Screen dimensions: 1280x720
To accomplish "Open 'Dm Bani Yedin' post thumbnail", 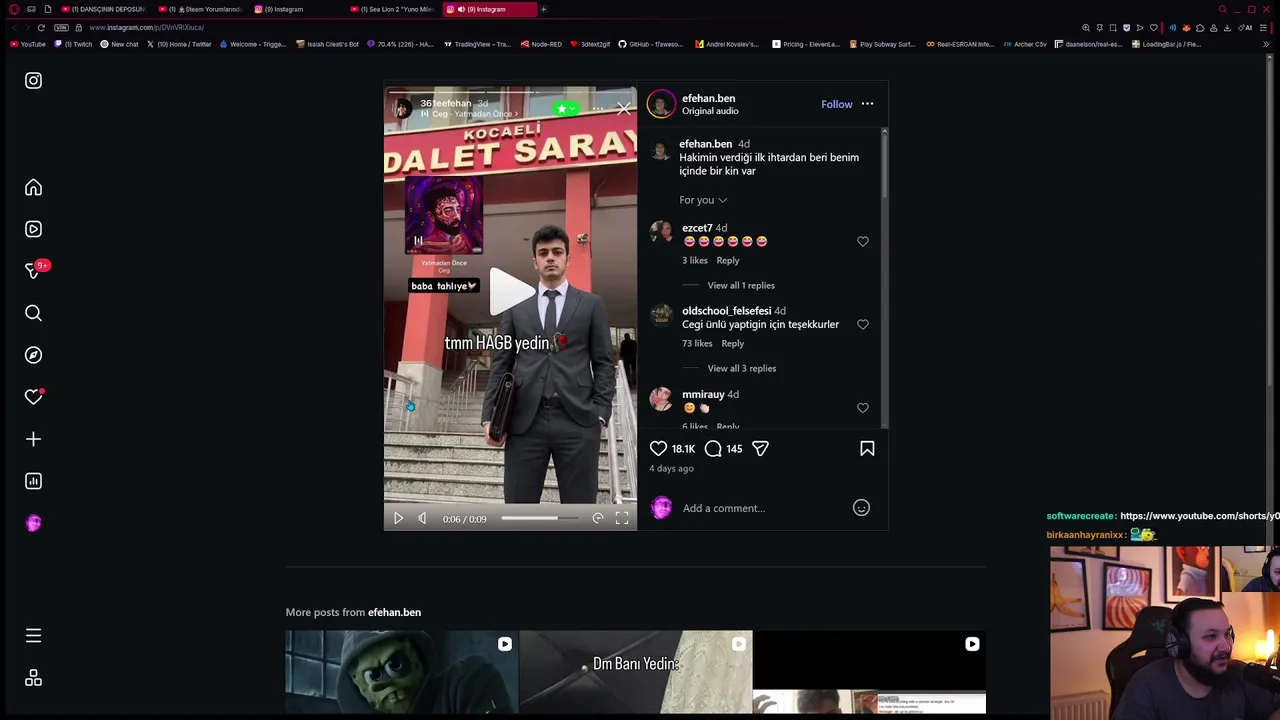I will click(636, 672).
